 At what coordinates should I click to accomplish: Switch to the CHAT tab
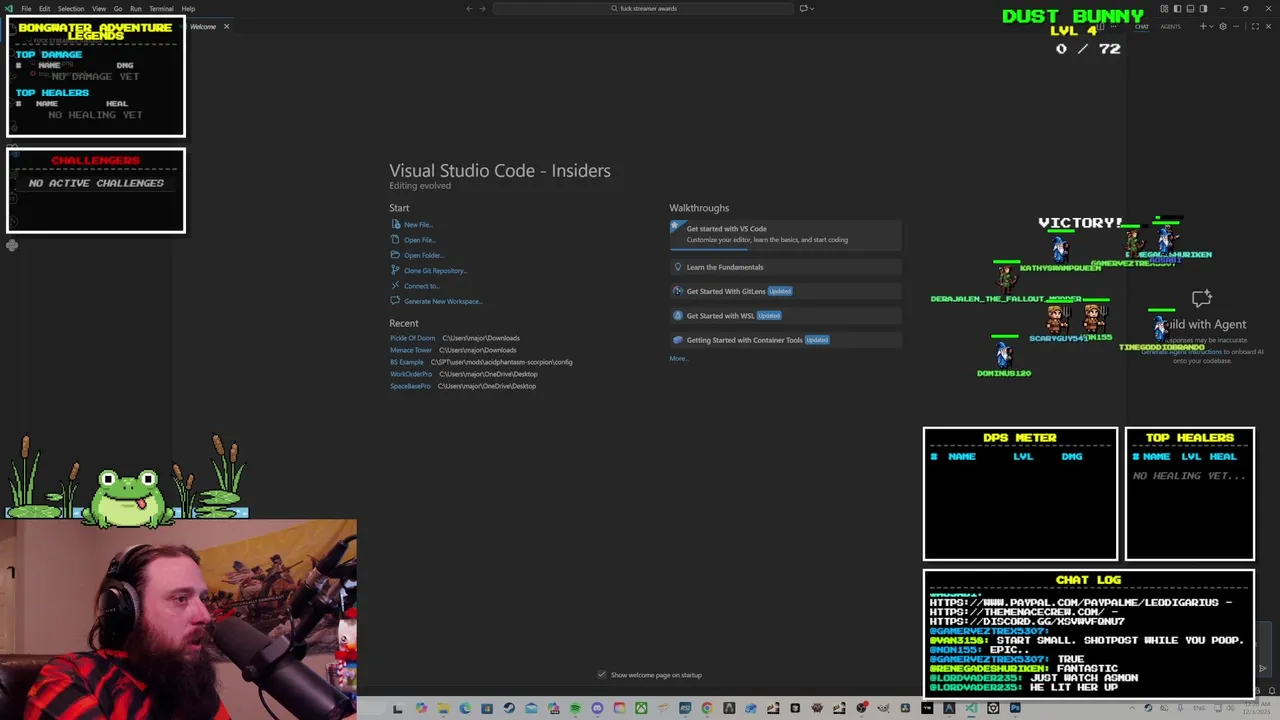1142,26
